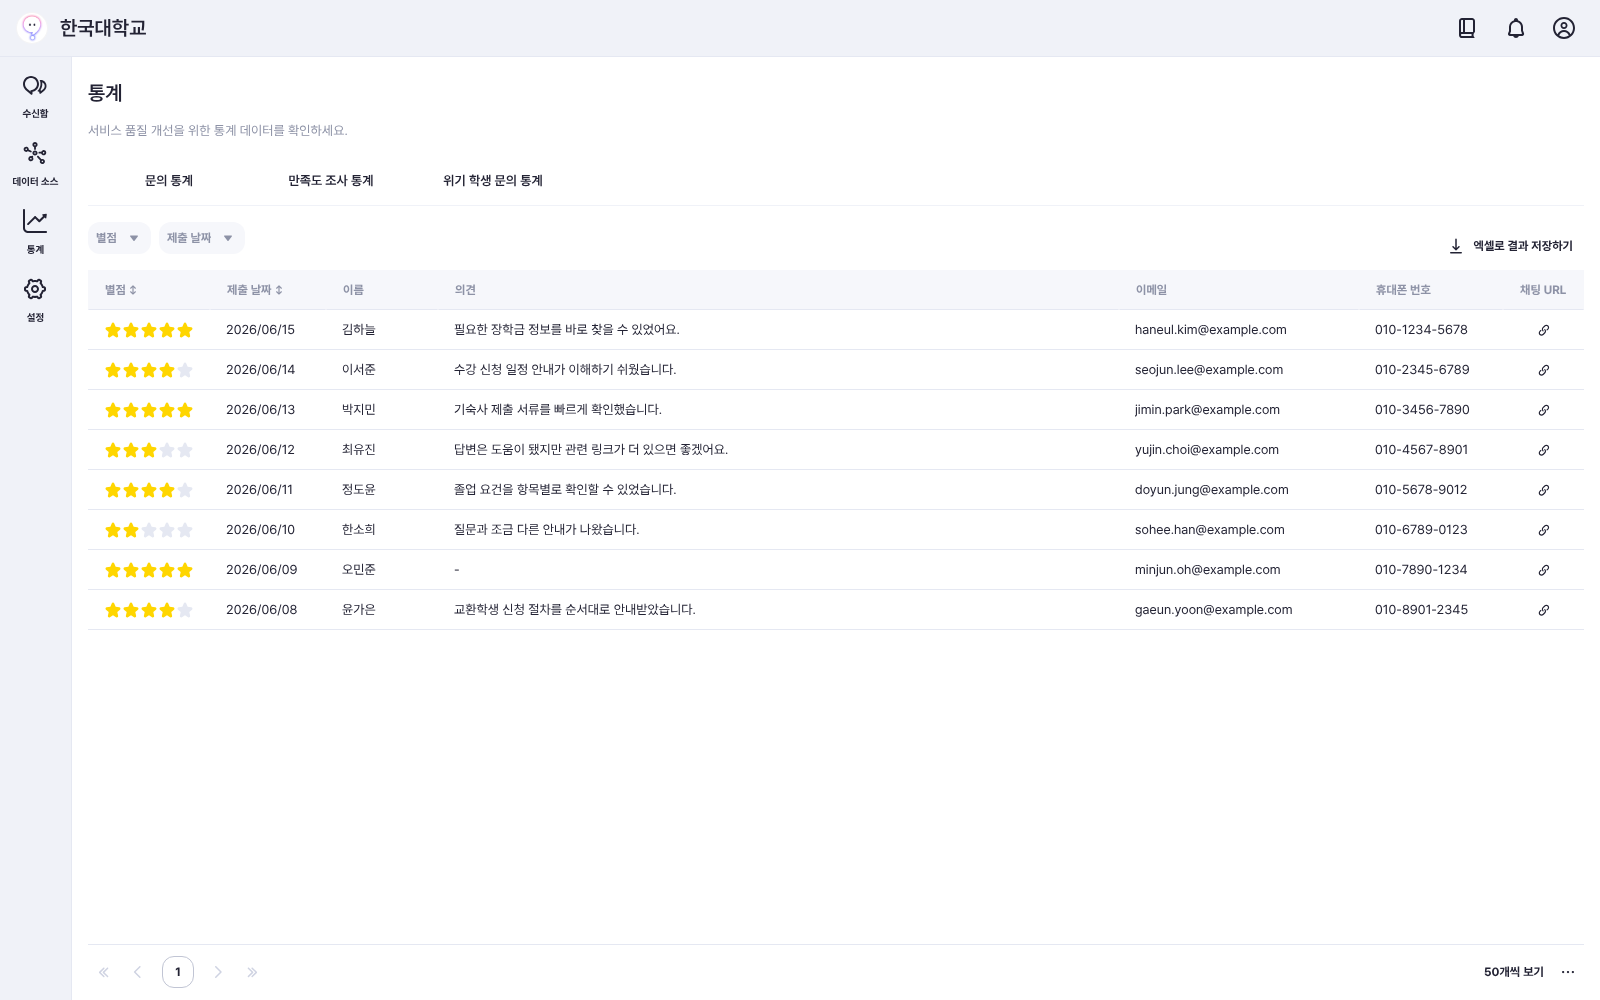Click phone number 010-3456-7890
Viewport: 1600px width, 1000px height.
(x=1422, y=410)
